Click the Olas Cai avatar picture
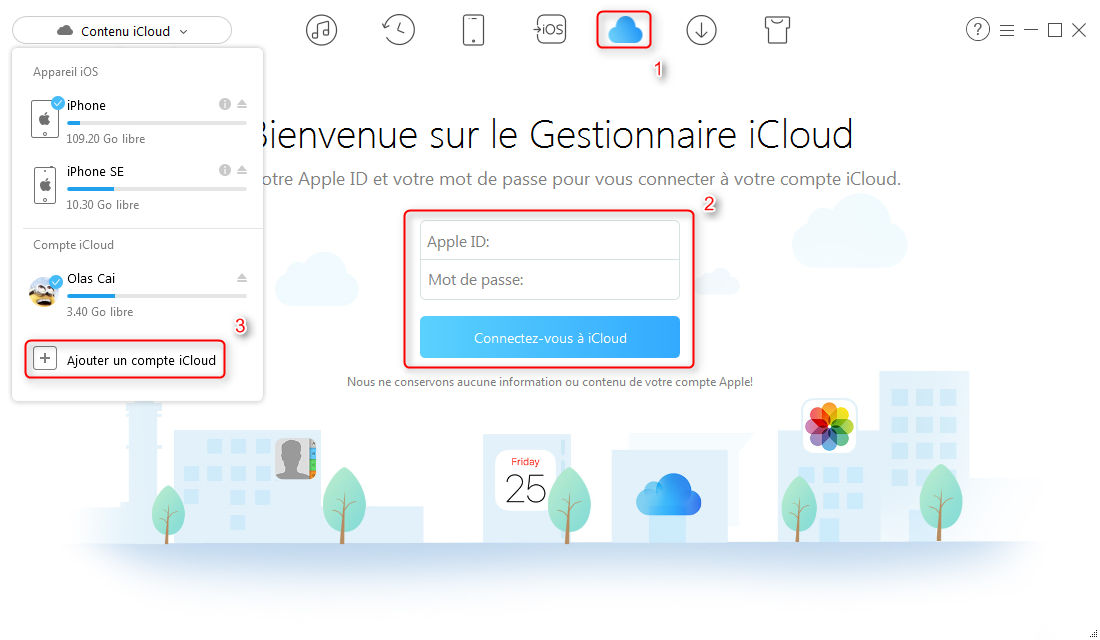The width and height of the screenshot is (1100, 640). [x=43, y=291]
